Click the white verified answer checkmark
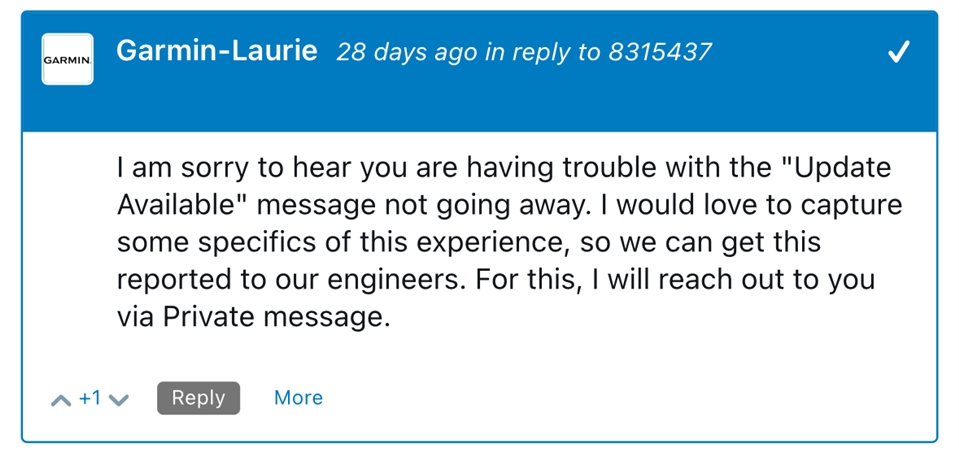Screen dimensions: 959x456 899,53
